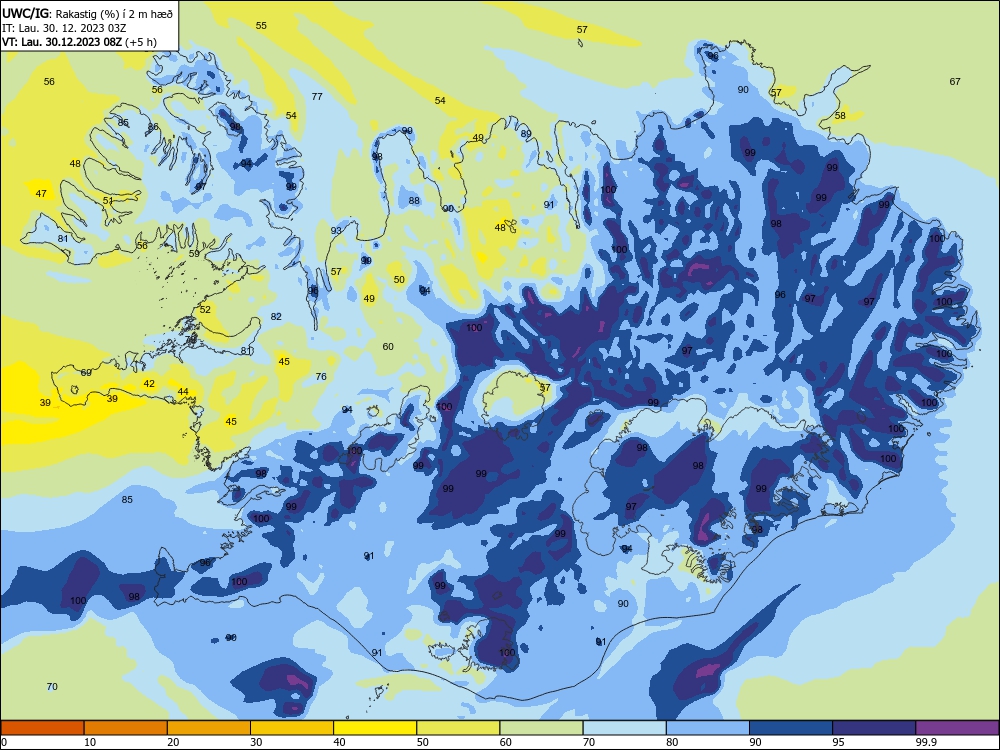Click the legend label '99.9'
This screenshot has height=750, width=1000.
[x=926, y=742]
